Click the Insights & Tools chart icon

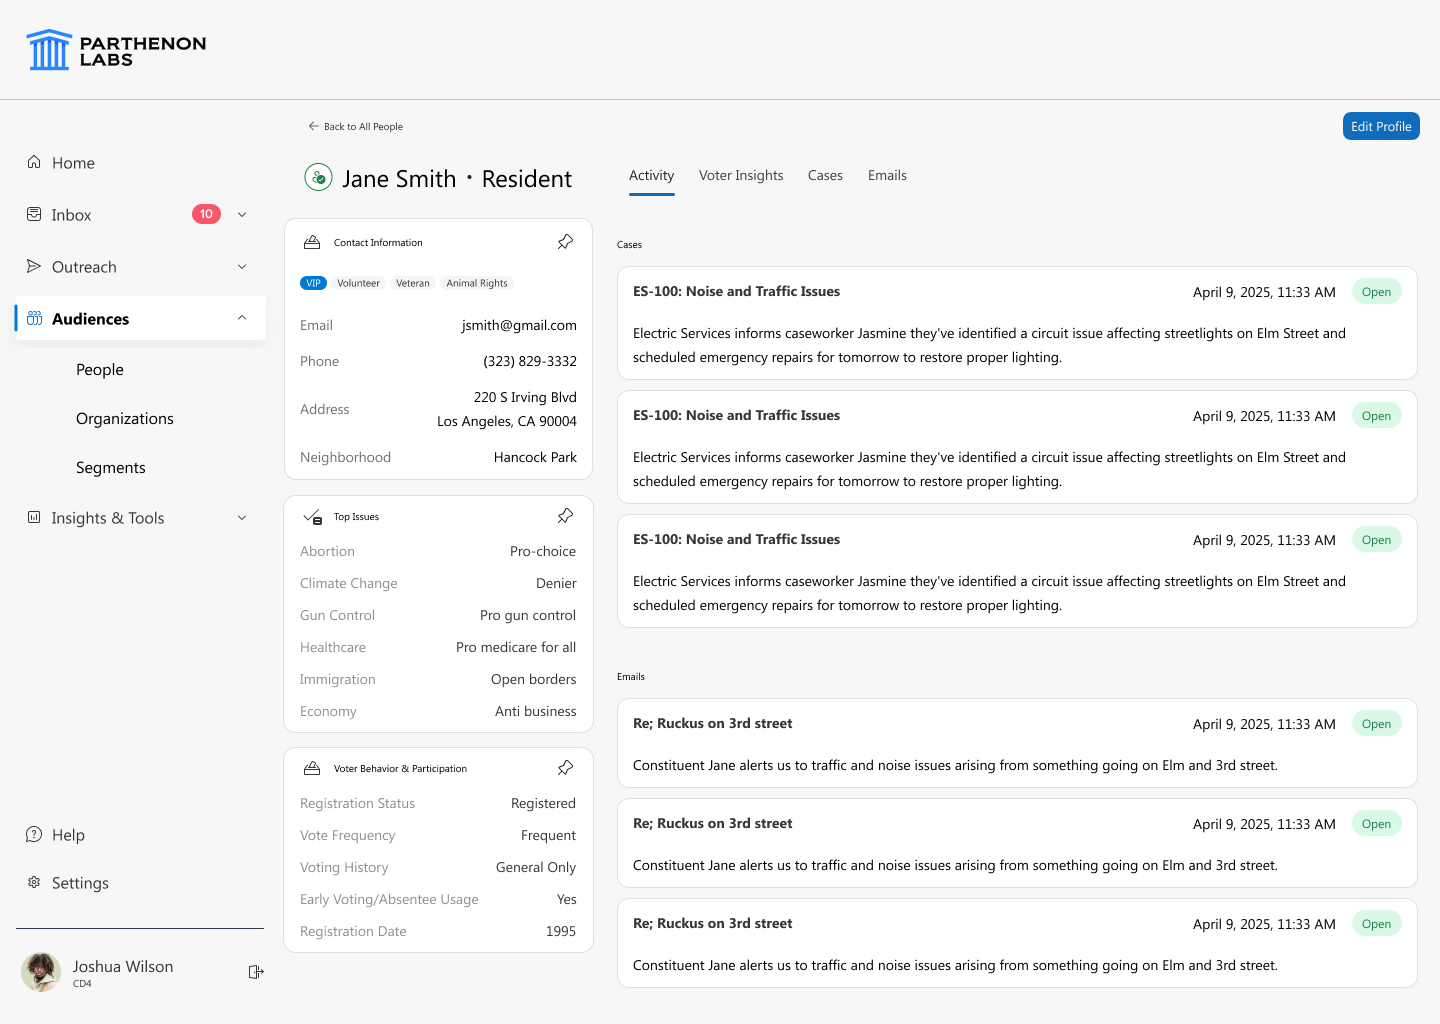coord(34,517)
